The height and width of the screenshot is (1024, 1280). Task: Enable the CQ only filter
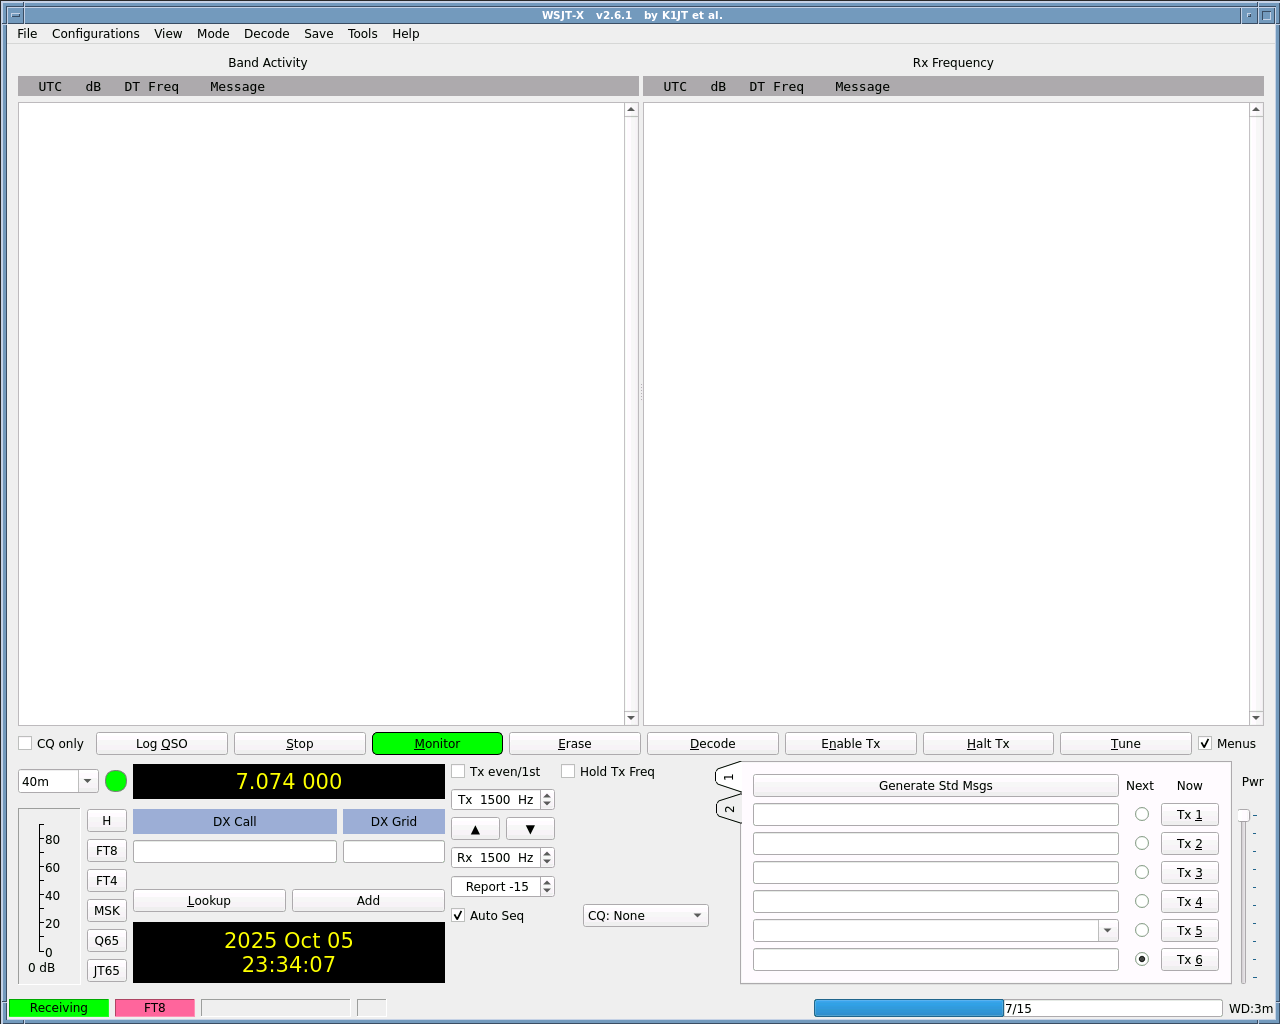(24, 742)
